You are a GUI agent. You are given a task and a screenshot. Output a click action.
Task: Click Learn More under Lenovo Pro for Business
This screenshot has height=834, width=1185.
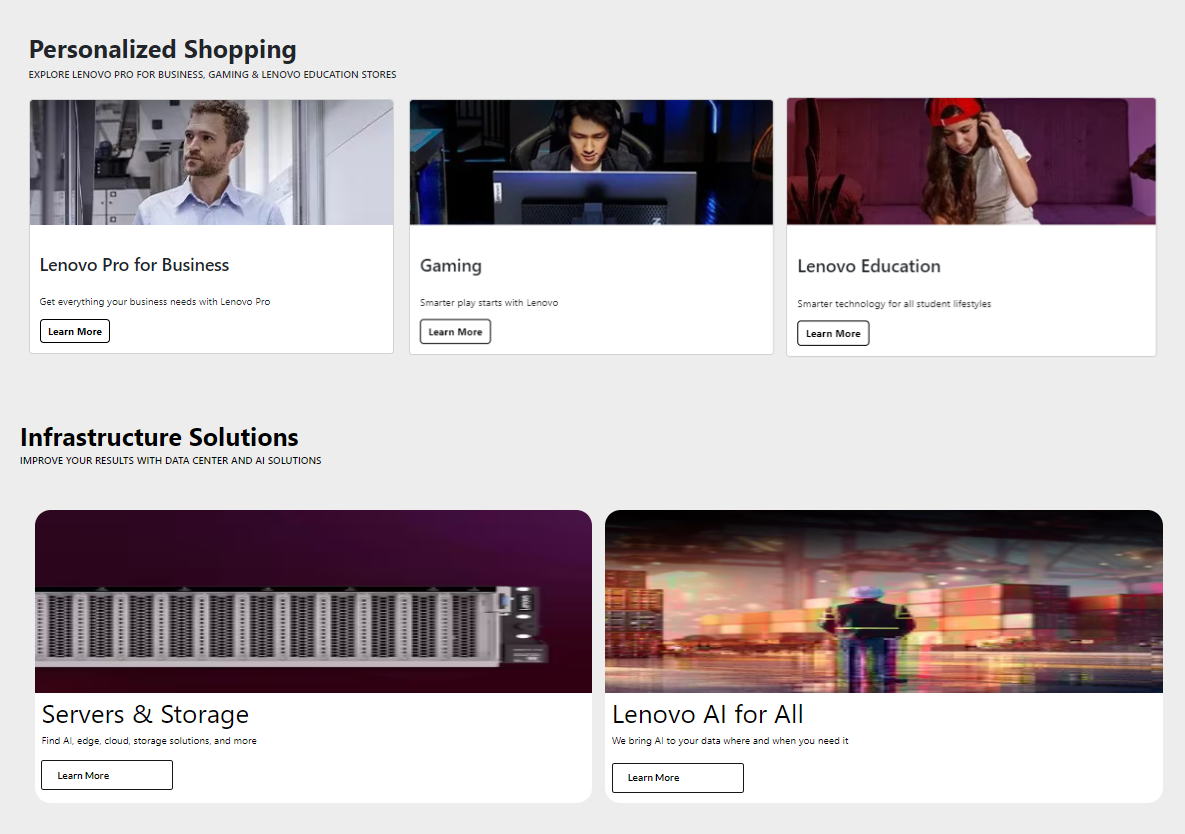[x=75, y=331]
